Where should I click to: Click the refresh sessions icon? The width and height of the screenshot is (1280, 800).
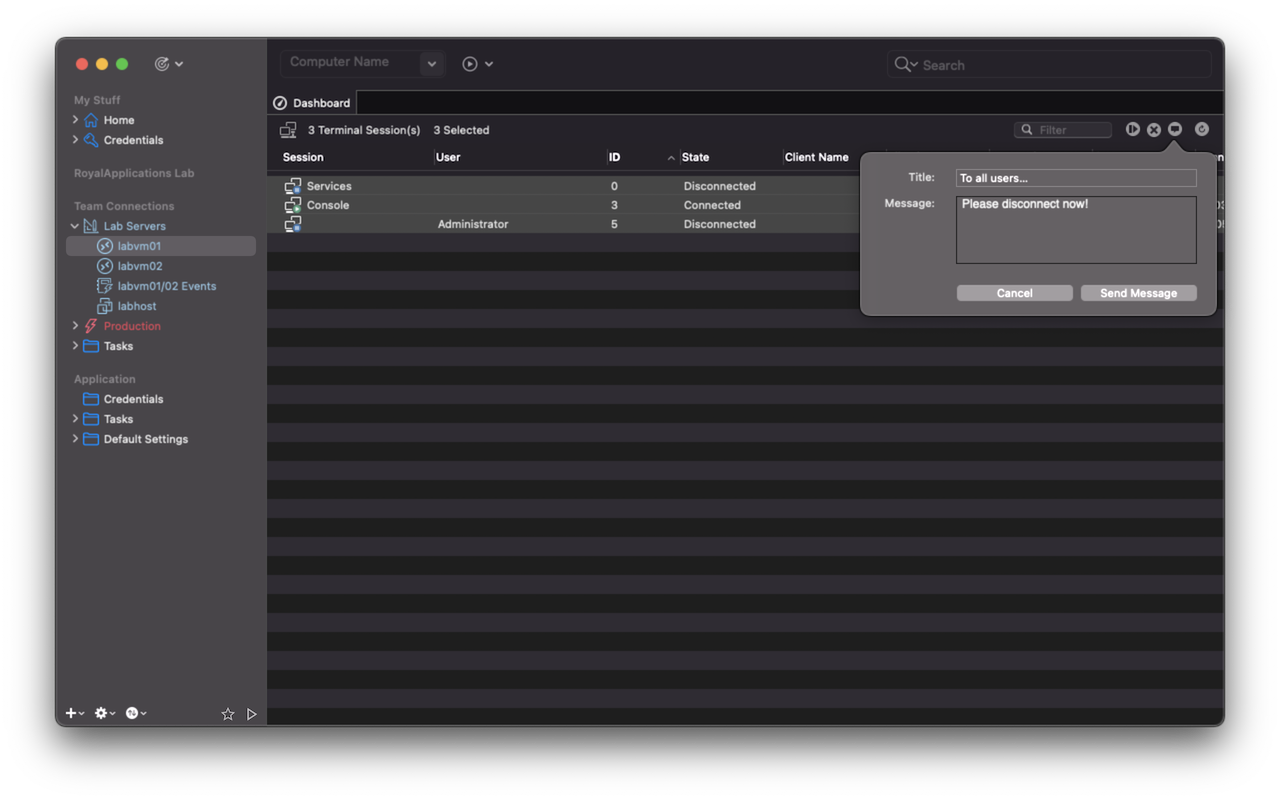coord(1201,129)
